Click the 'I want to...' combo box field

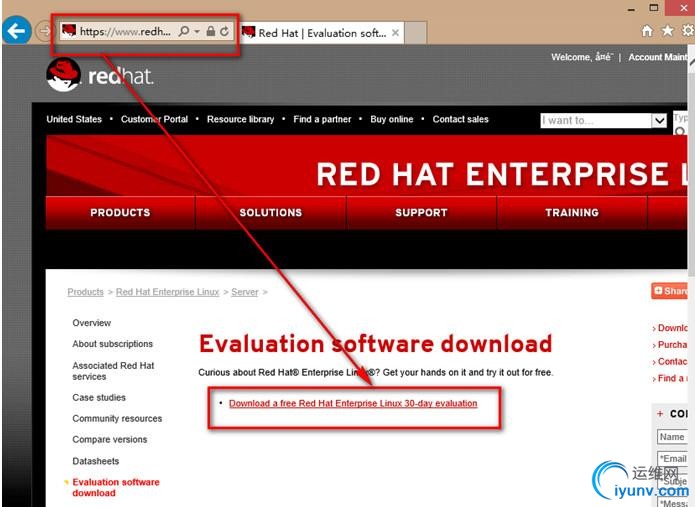point(603,121)
